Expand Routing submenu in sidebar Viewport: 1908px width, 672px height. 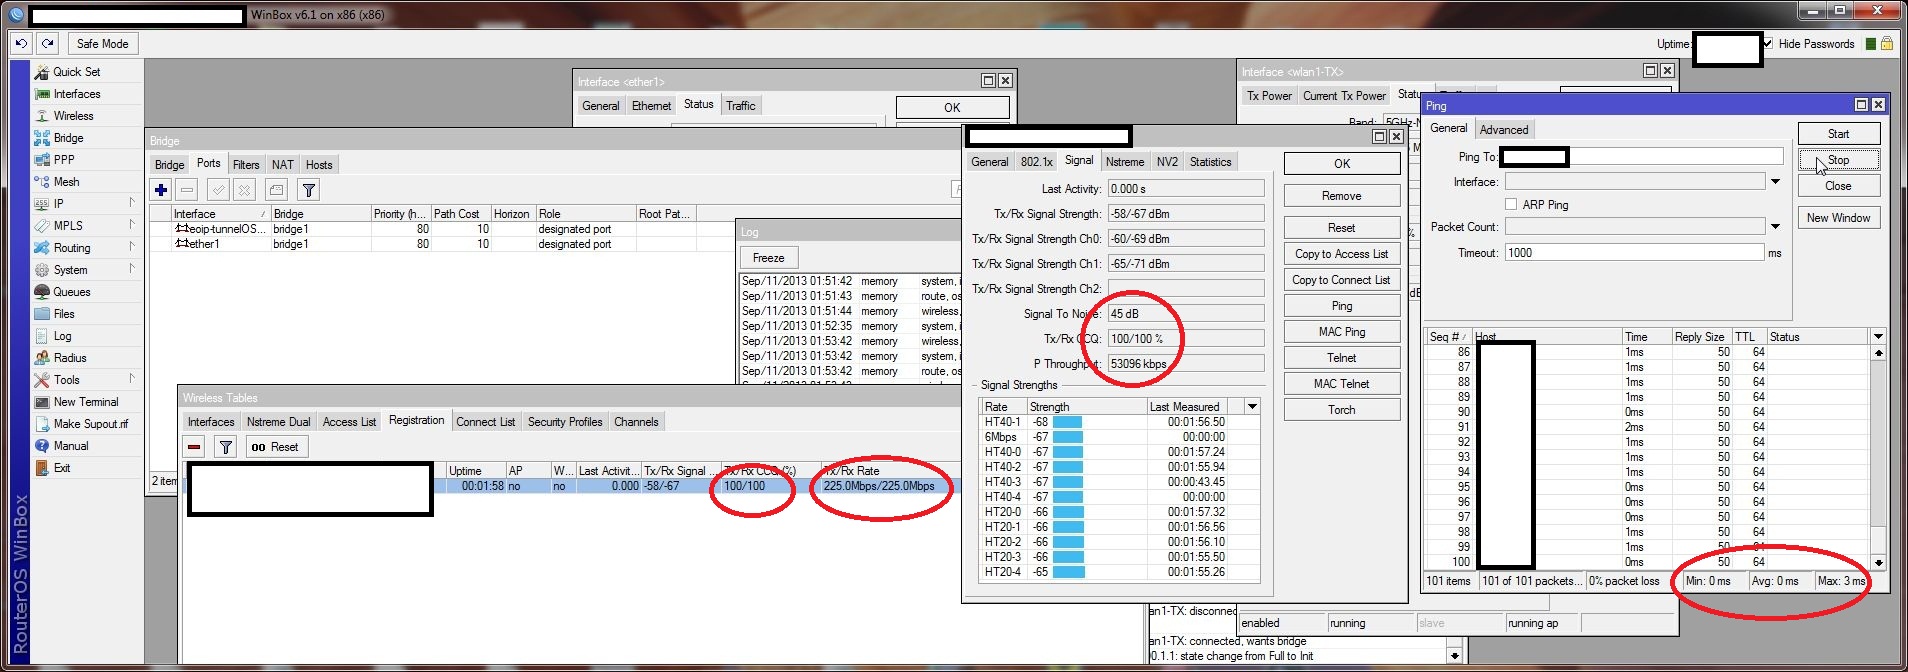[131, 247]
